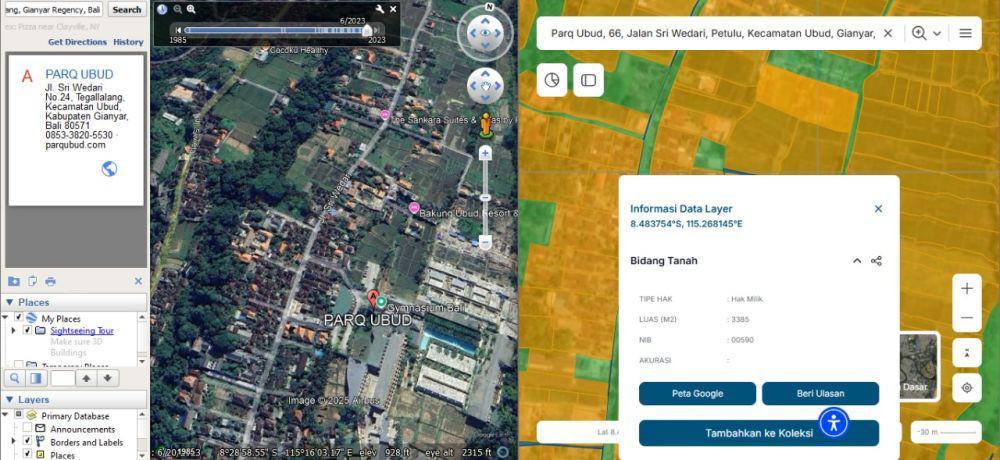This screenshot has width=1000, height=460.
Task: Click the PARQ UBUD red placemark A
Action: click(374, 299)
